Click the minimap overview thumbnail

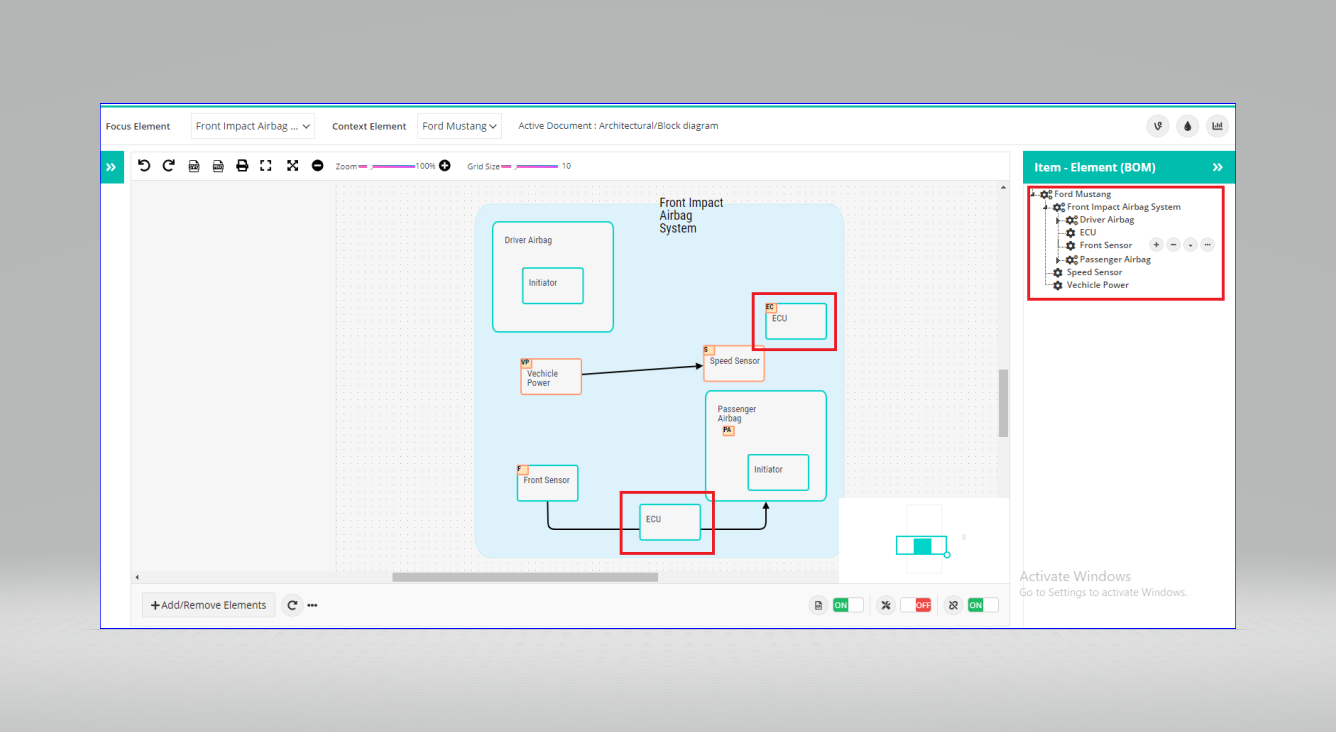pyautogui.click(x=924, y=541)
